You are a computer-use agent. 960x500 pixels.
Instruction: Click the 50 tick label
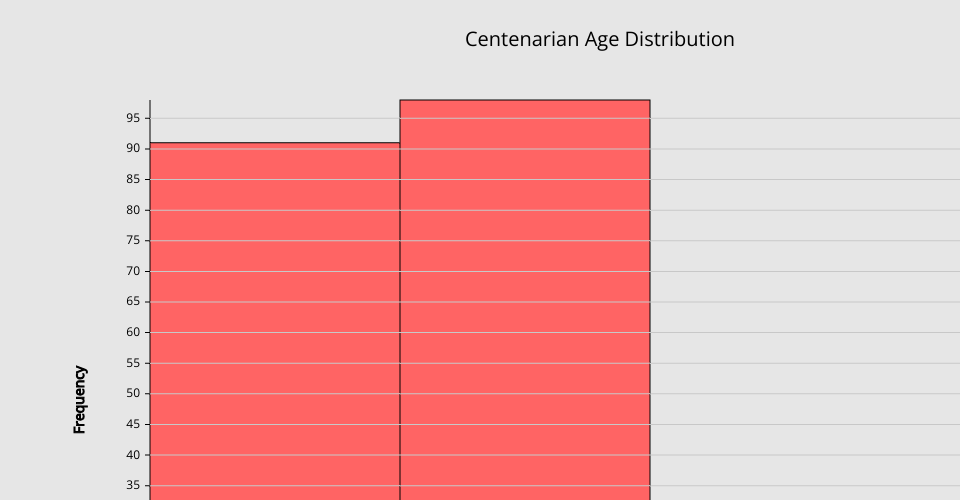pyautogui.click(x=132, y=393)
